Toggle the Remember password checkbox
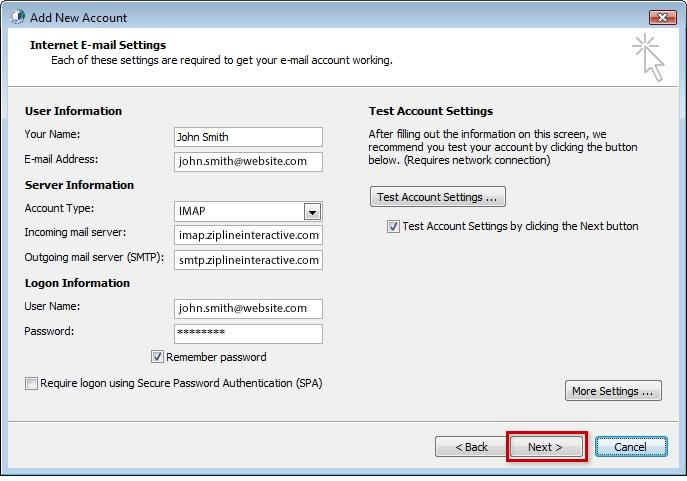 click(157, 357)
